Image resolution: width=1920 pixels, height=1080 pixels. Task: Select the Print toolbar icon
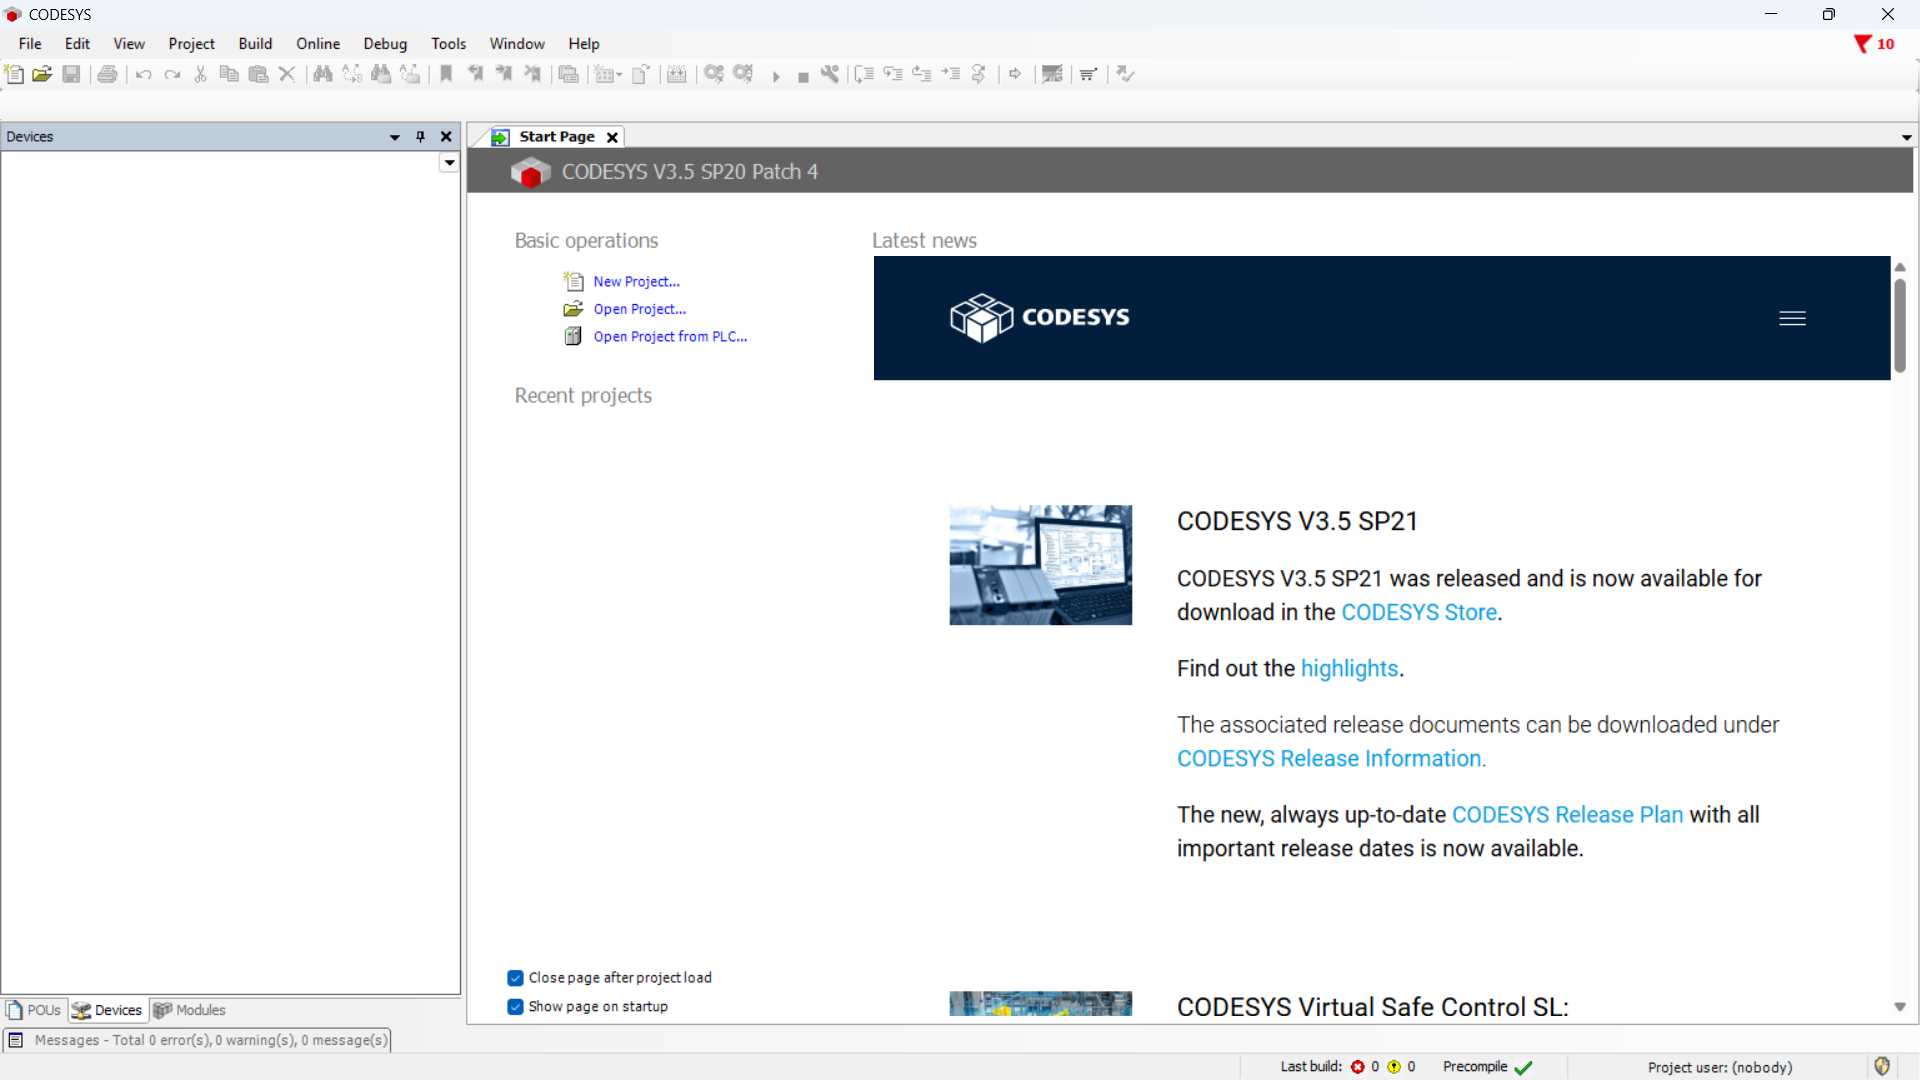point(107,74)
